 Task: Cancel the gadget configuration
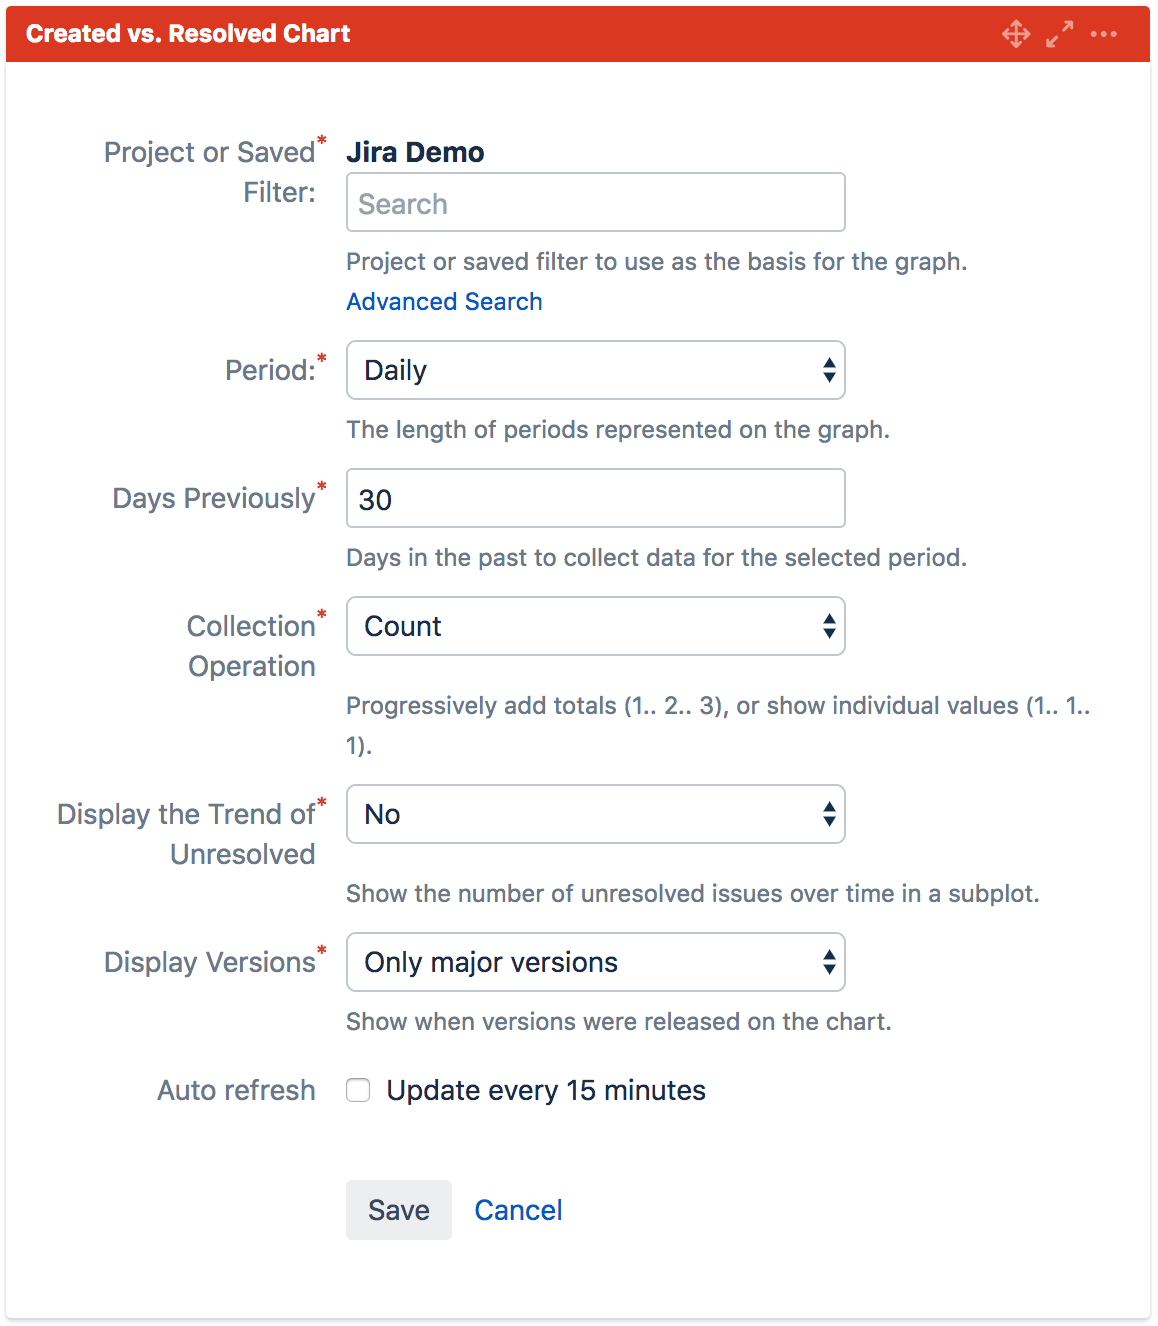518,1210
